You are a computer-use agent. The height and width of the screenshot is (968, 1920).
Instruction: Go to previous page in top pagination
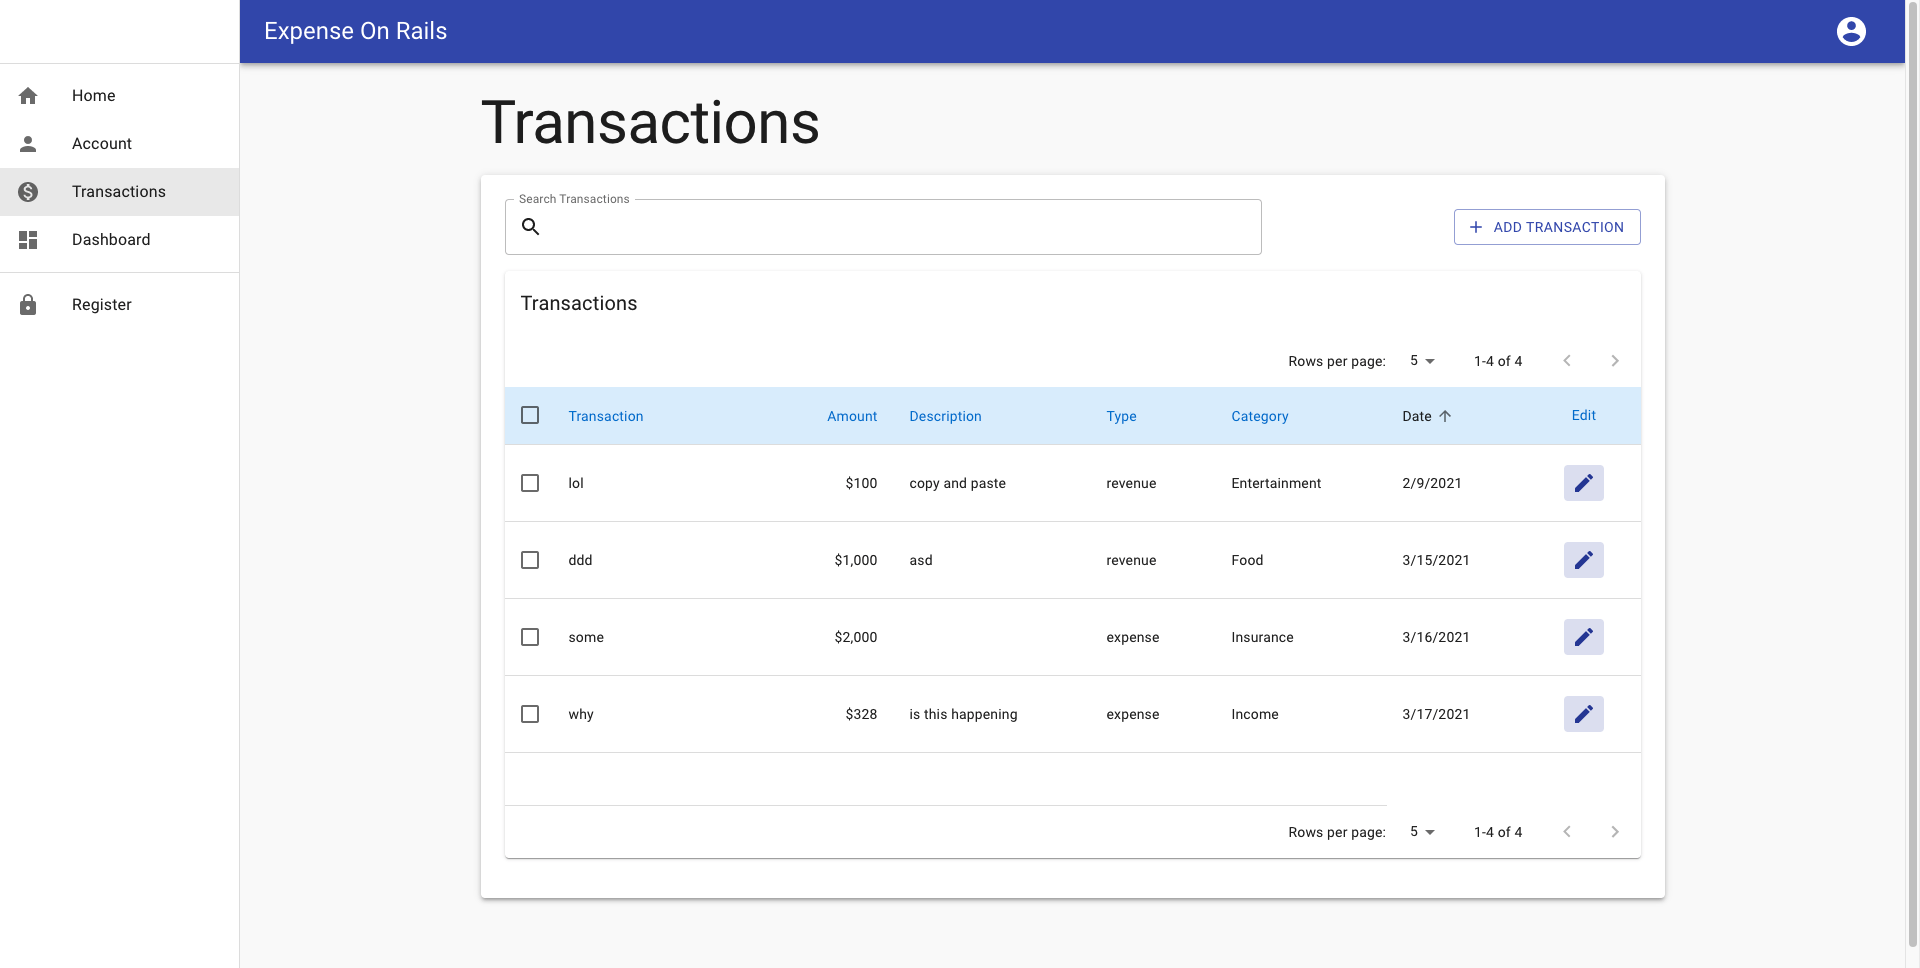[1567, 361]
